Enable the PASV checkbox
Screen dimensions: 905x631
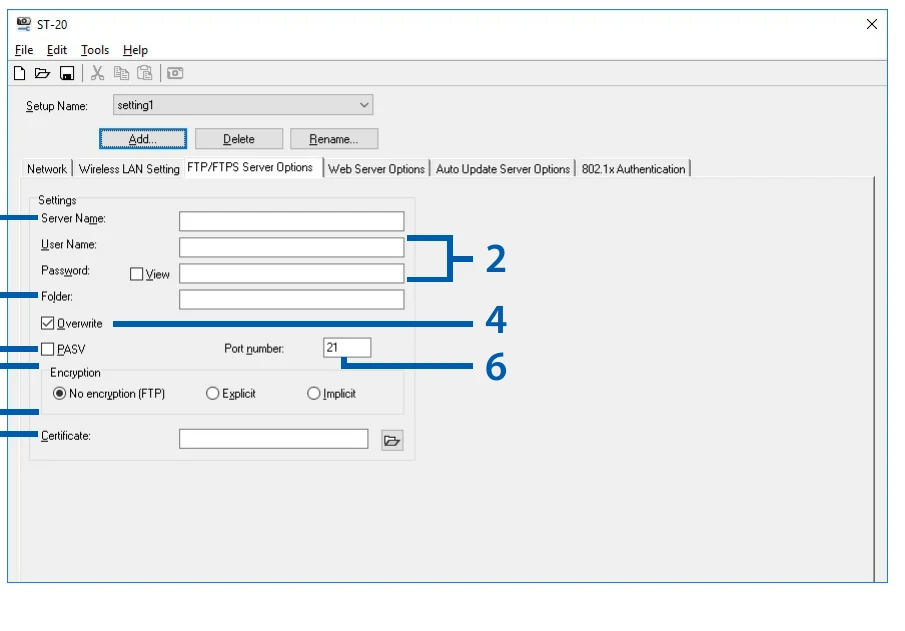(47, 349)
